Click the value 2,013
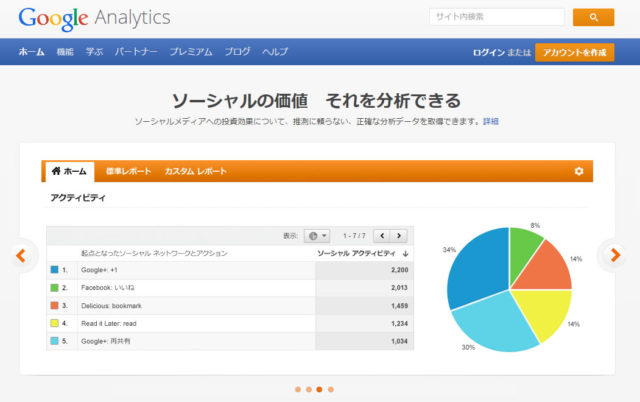Viewport: 640px width, 402px height. pyautogui.click(x=400, y=288)
